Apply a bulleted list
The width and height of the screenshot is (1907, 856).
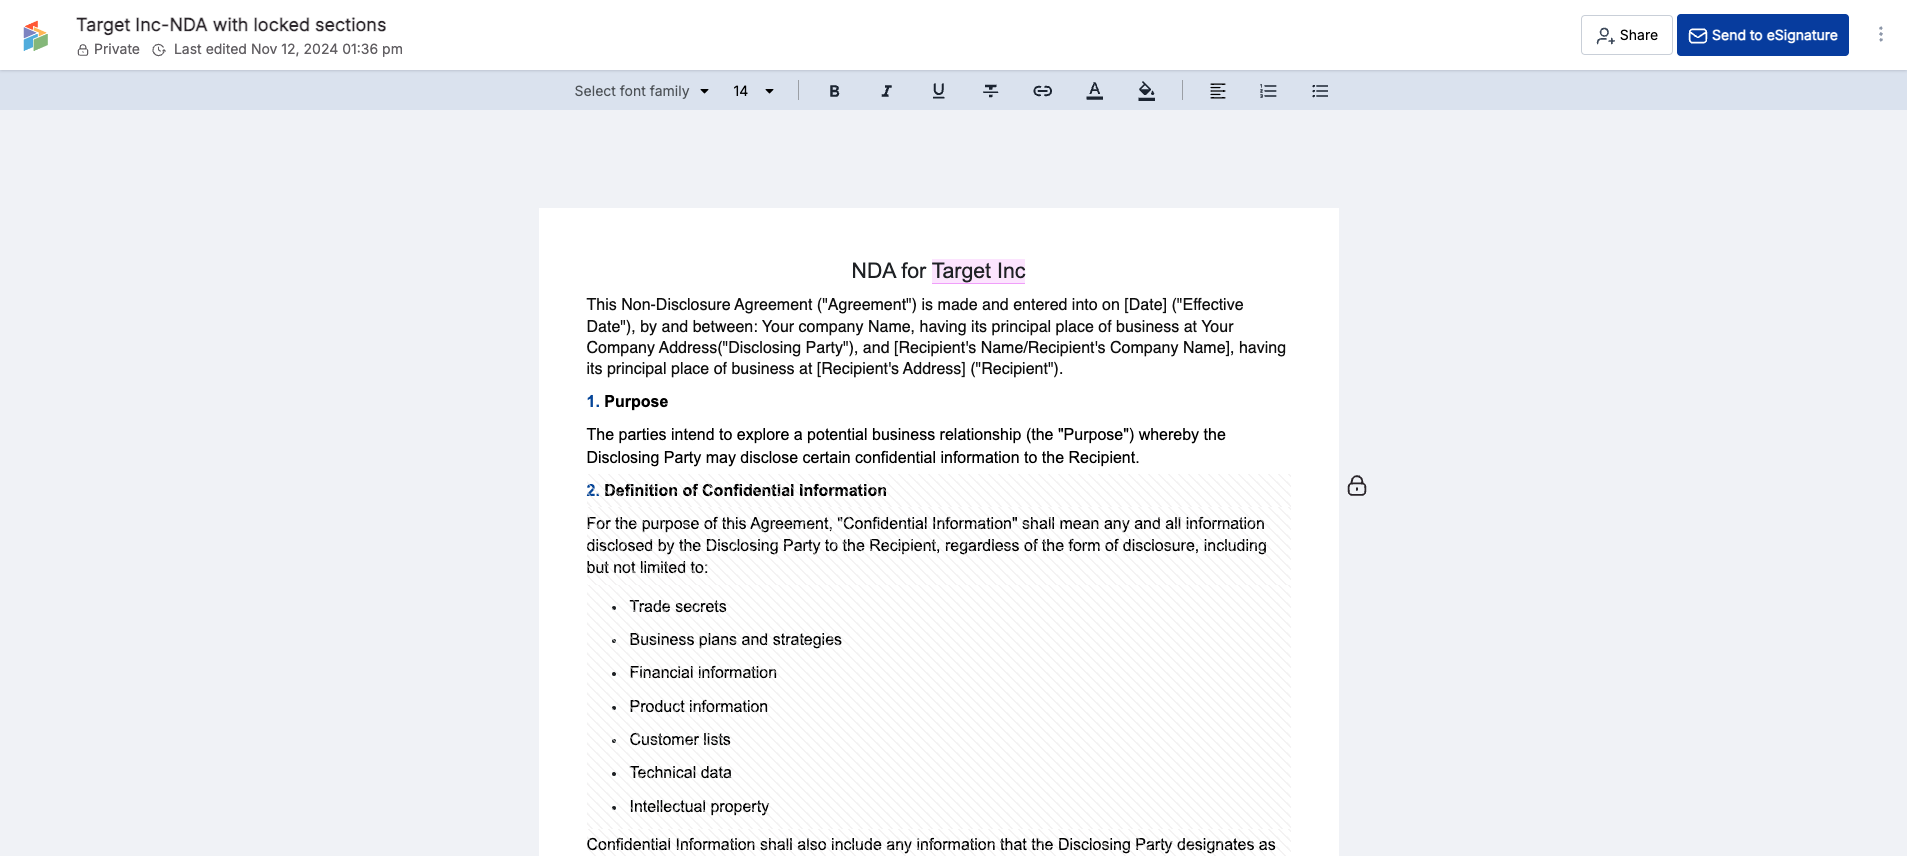[x=1320, y=91]
